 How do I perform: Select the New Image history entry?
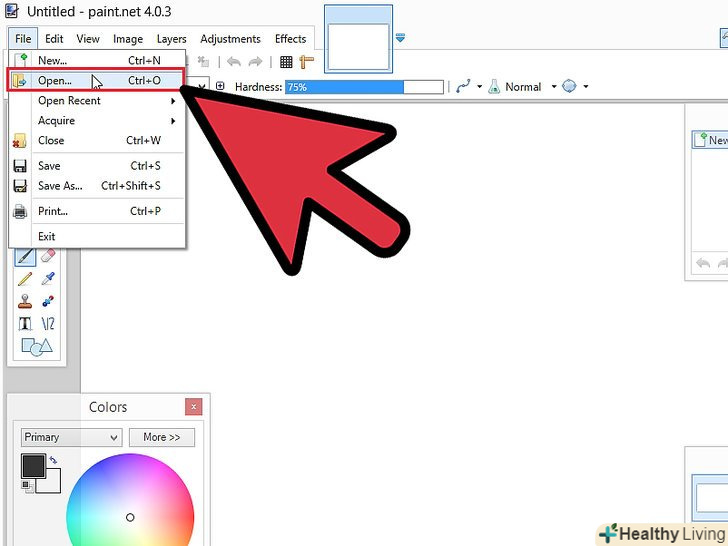coord(710,140)
